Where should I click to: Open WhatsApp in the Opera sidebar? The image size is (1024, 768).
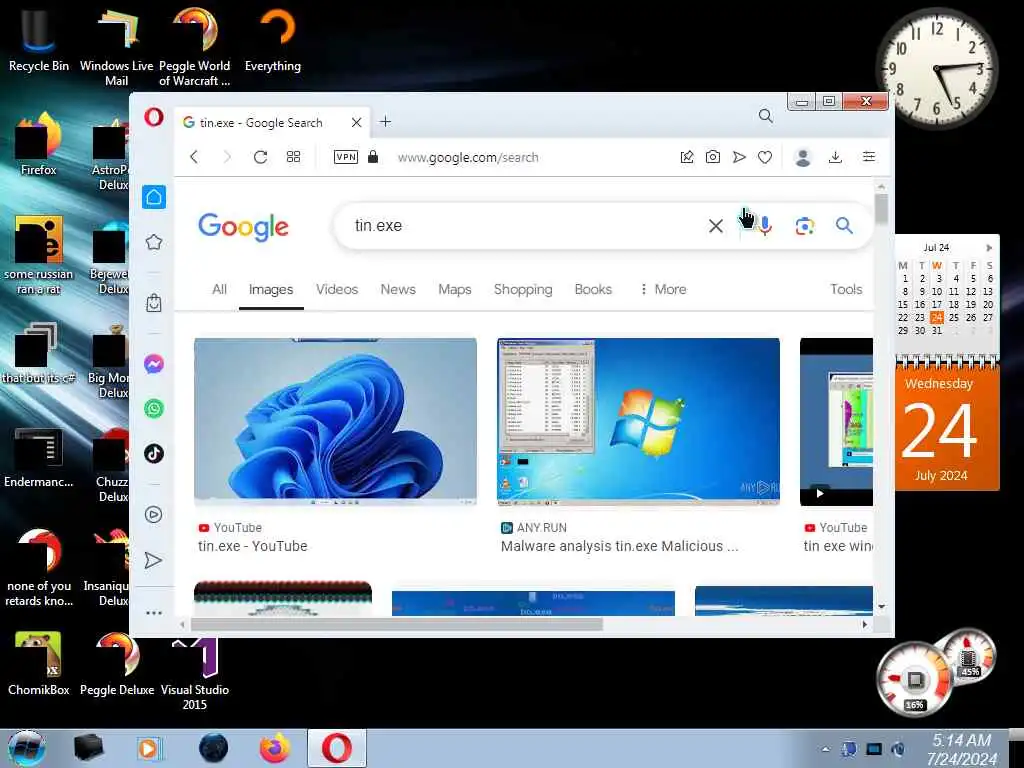pyautogui.click(x=154, y=409)
